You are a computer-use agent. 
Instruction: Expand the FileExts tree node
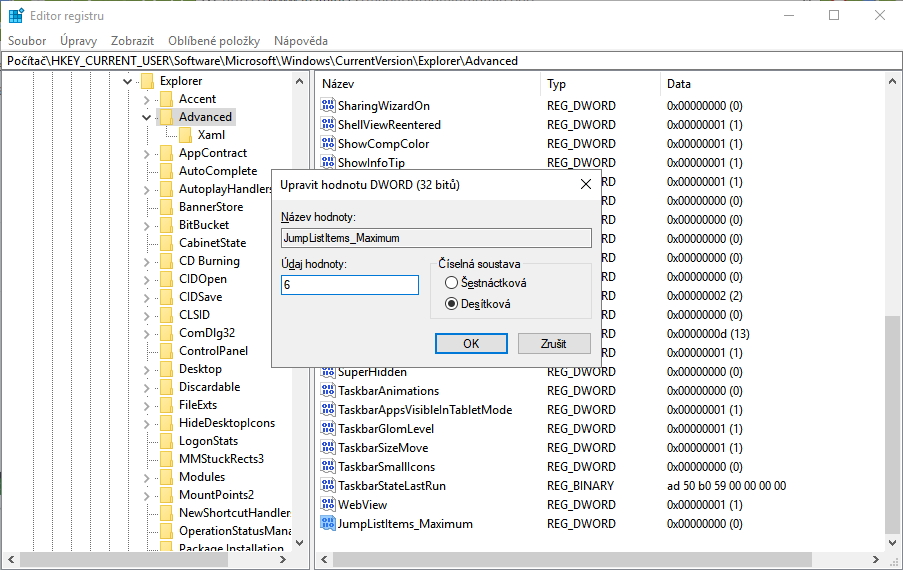pos(146,406)
